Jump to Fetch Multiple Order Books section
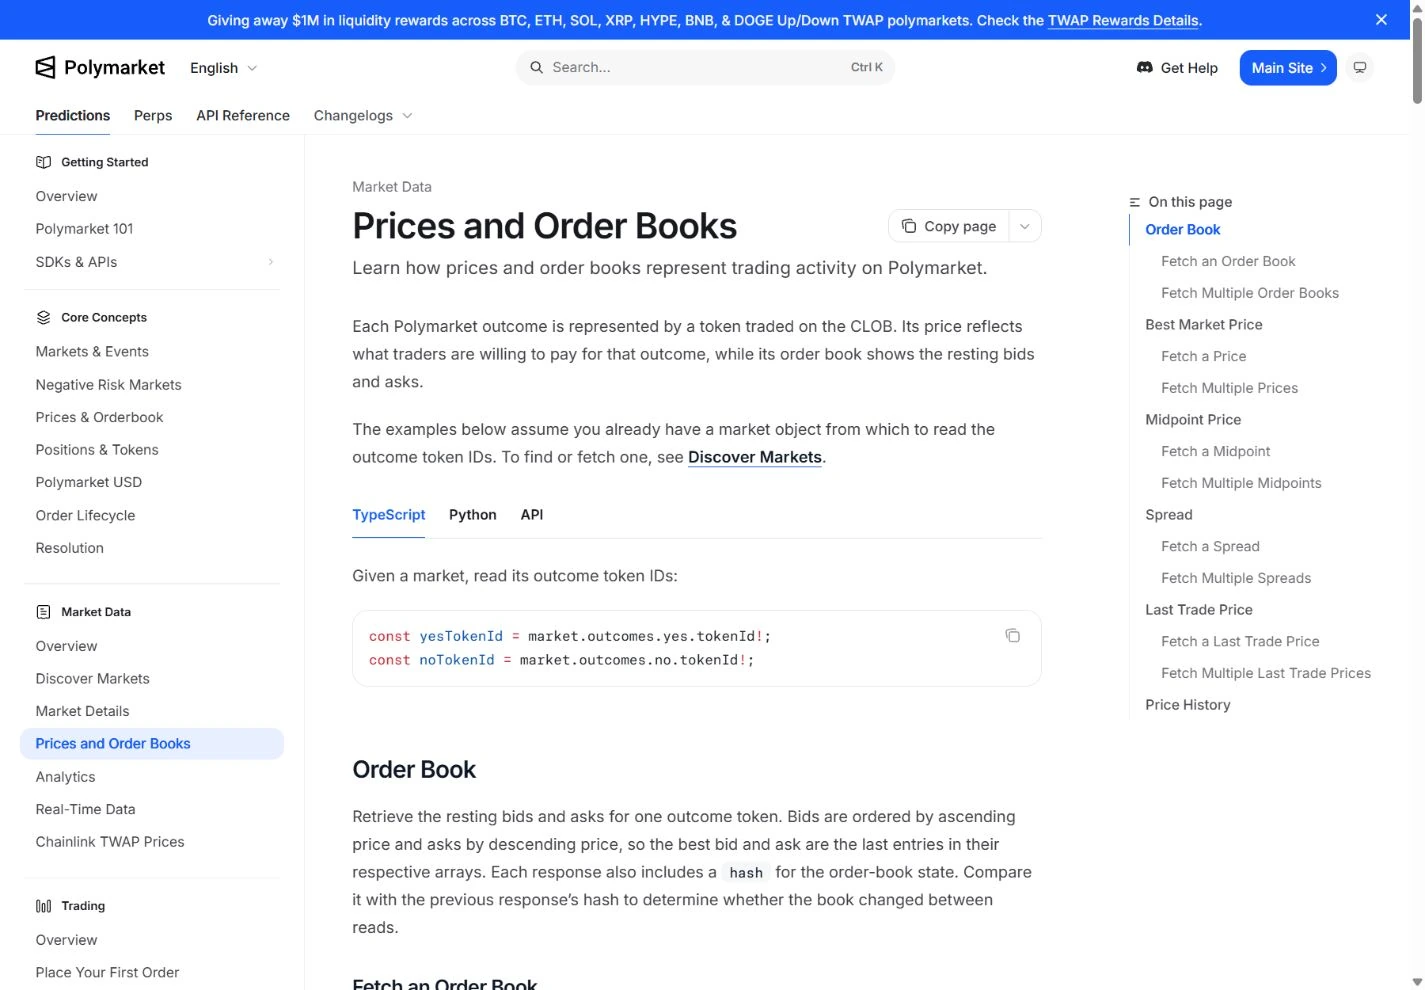 tap(1249, 293)
